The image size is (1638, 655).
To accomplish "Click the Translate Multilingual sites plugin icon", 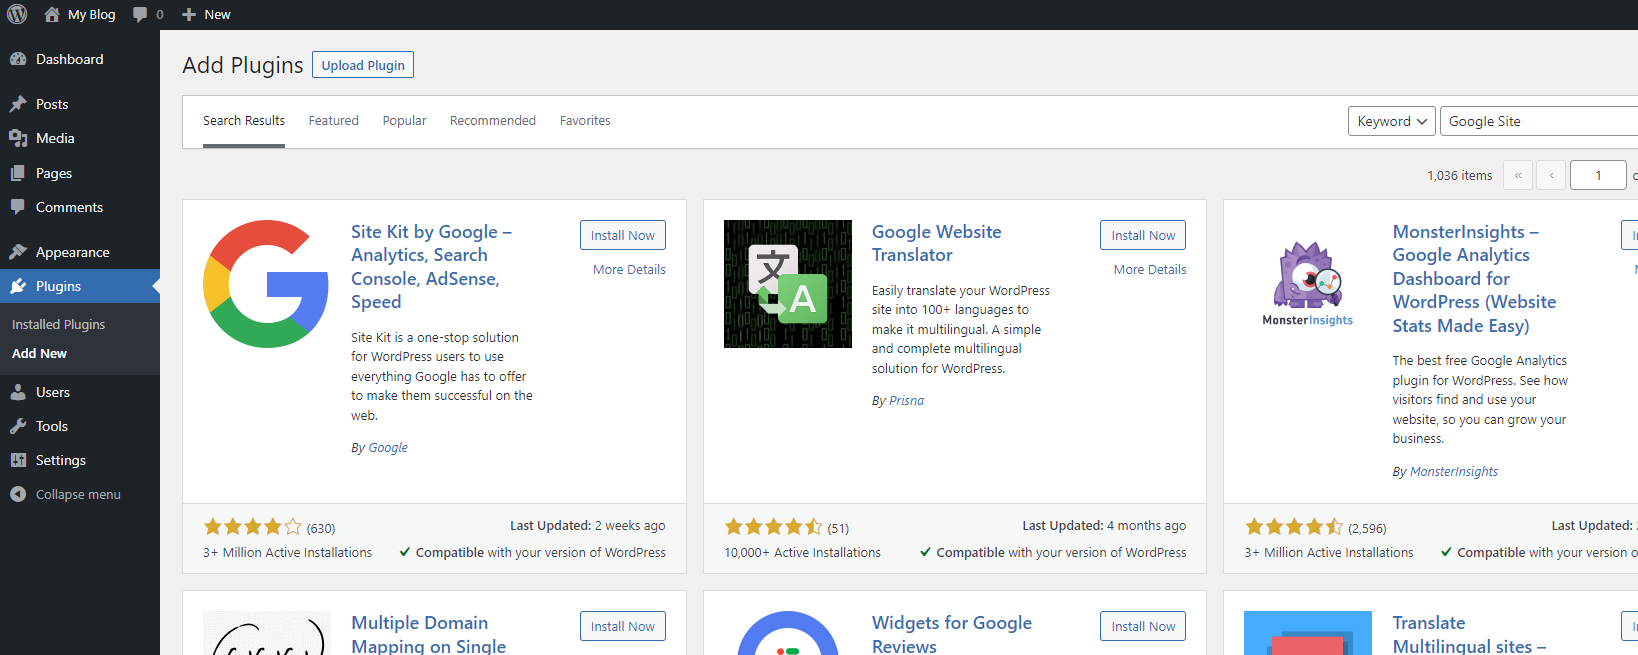I will [x=1308, y=633].
